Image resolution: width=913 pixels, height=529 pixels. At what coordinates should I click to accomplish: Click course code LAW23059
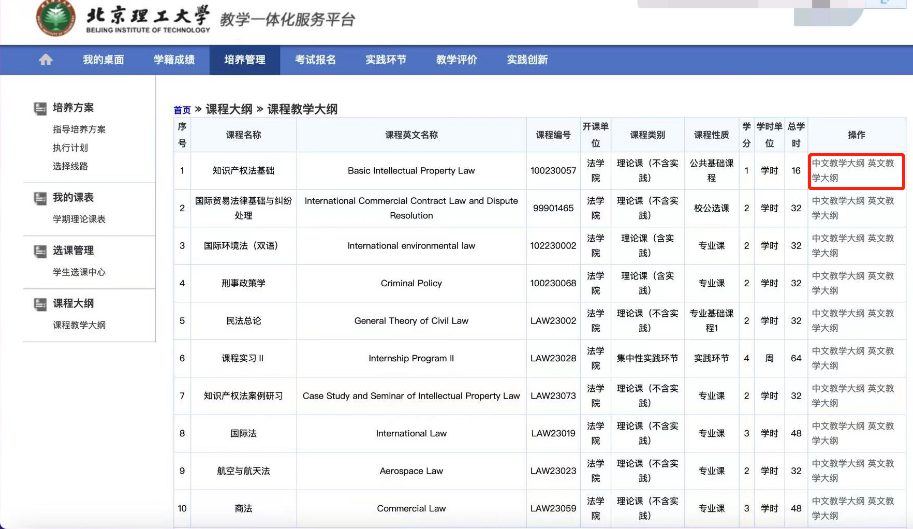point(553,509)
